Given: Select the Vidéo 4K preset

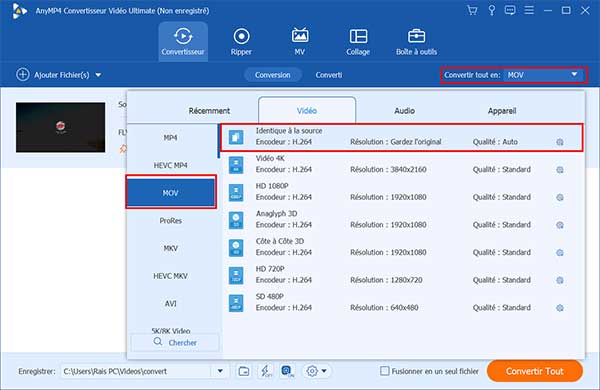Looking at the screenshot, I should (x=402, y=165).
